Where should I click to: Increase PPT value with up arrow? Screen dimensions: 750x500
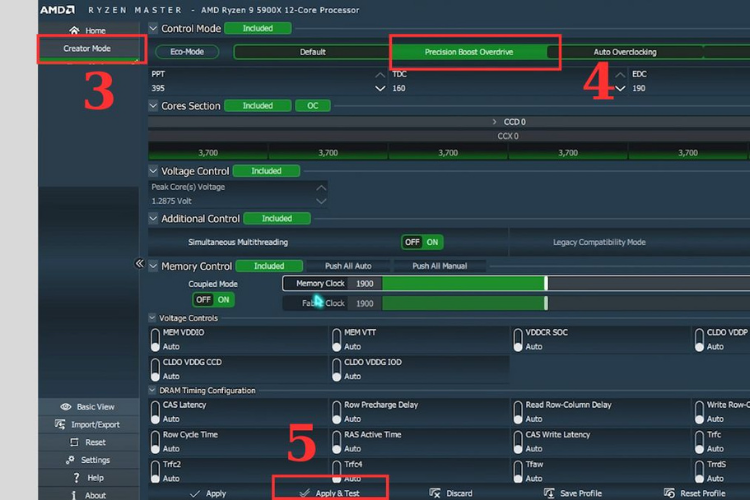380,75
